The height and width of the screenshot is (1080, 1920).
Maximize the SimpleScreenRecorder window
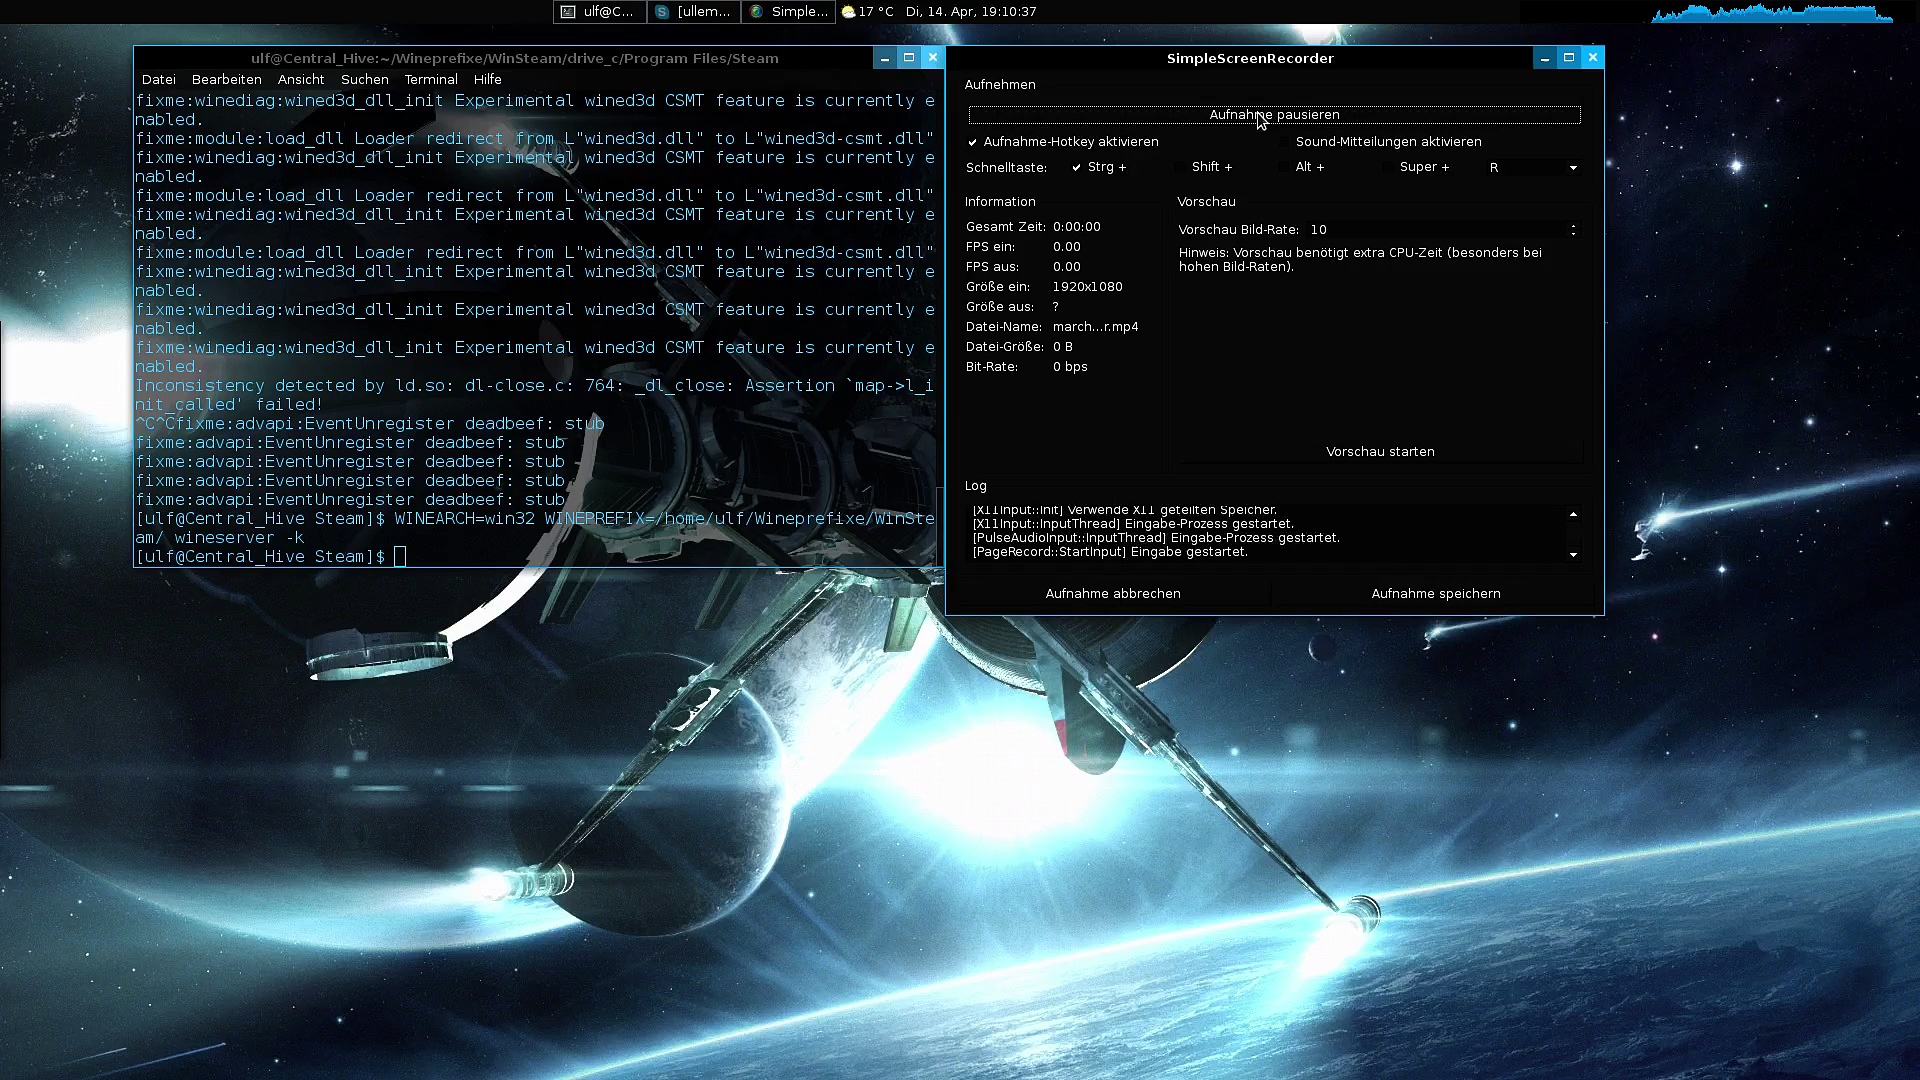point(1569,58)
